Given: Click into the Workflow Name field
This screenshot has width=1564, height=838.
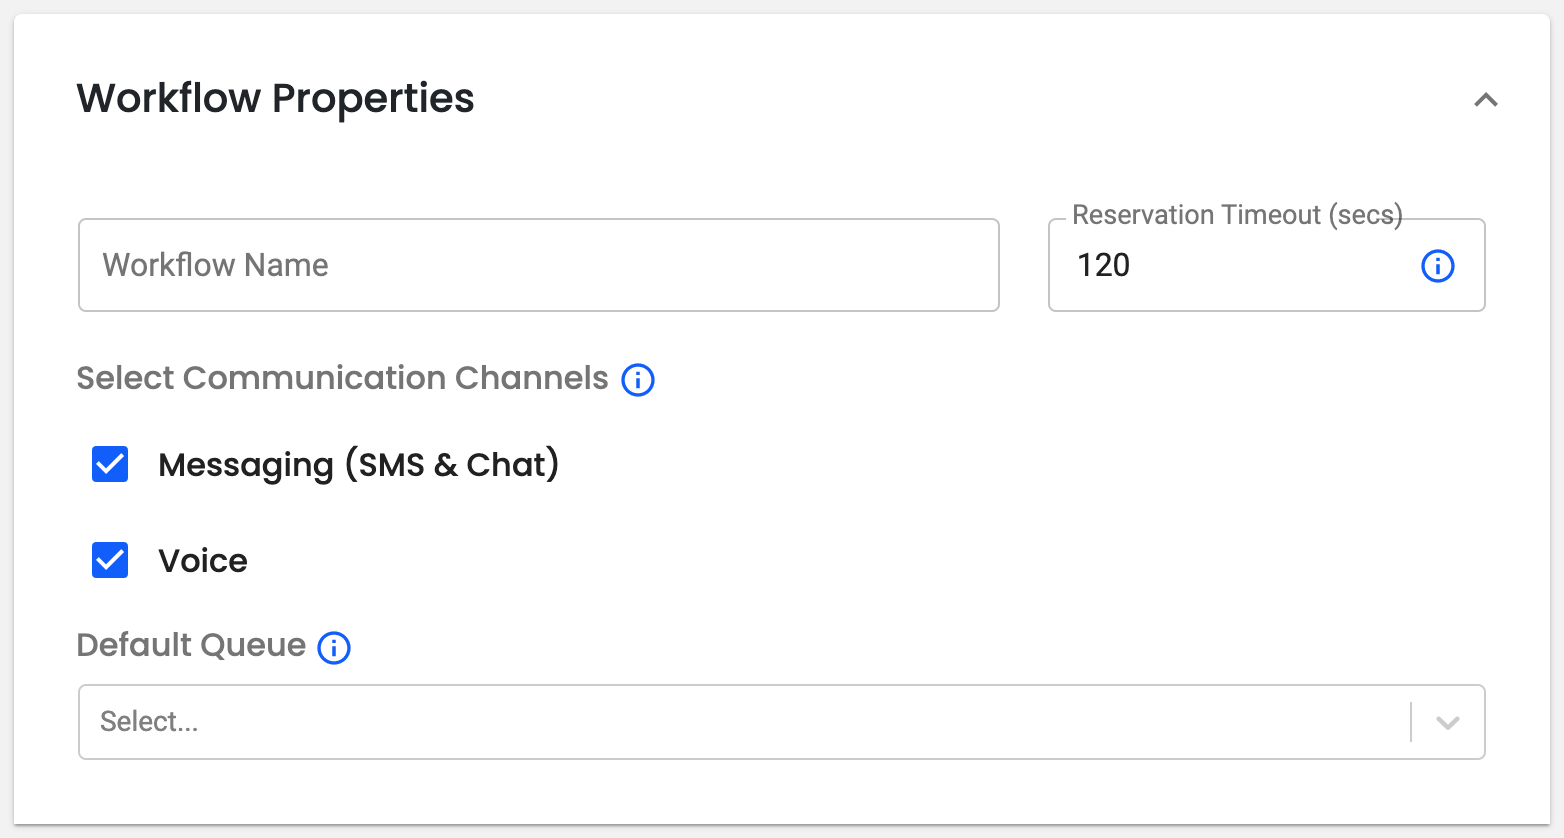Looking at the screenshot, I should tap(539, 265).
